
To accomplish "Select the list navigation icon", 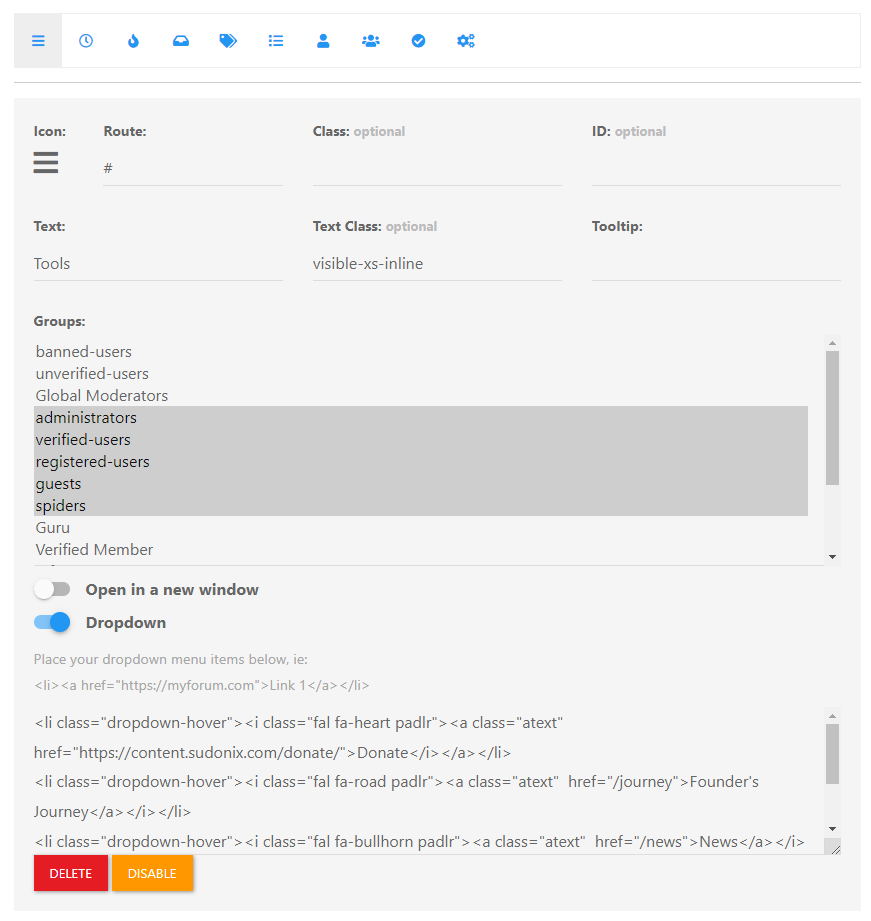I will pos(276,41).
